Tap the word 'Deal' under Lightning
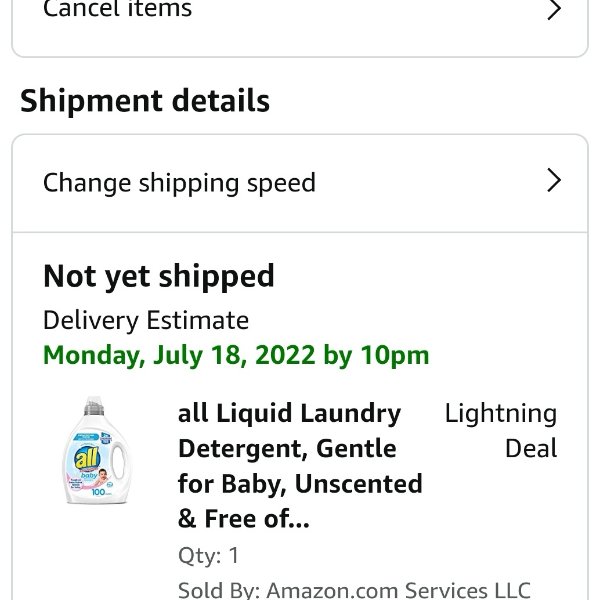Image resolution: width=600 pixels, height=600 pixels. (x=531, y=448)
